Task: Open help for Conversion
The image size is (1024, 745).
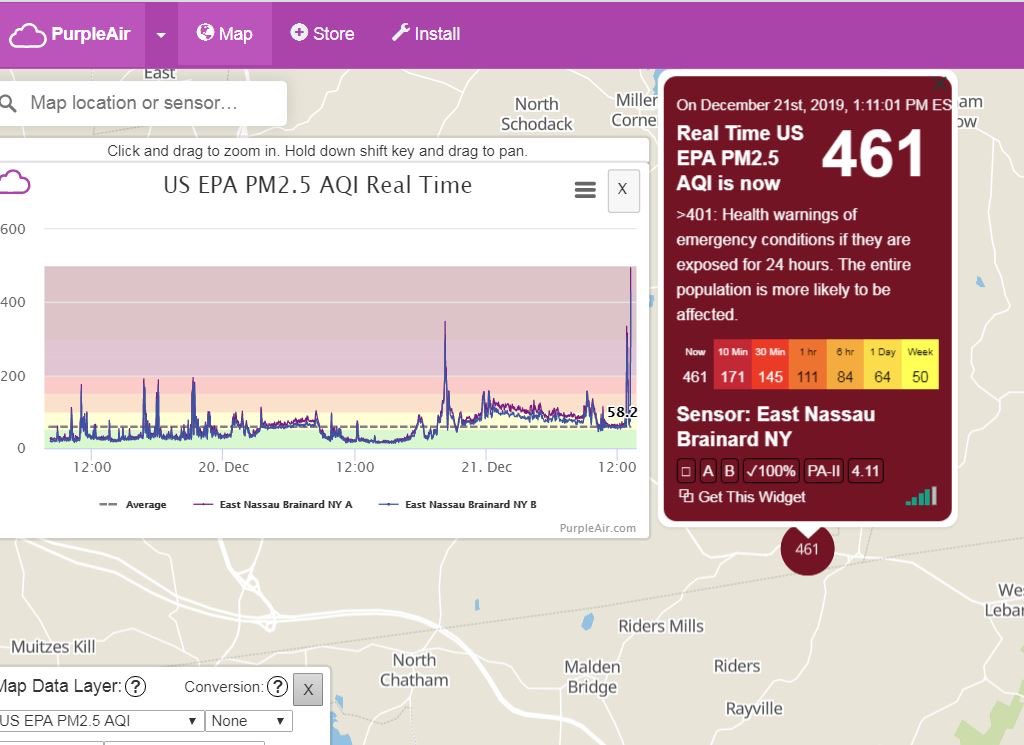Action: click(x=278, y=686)
